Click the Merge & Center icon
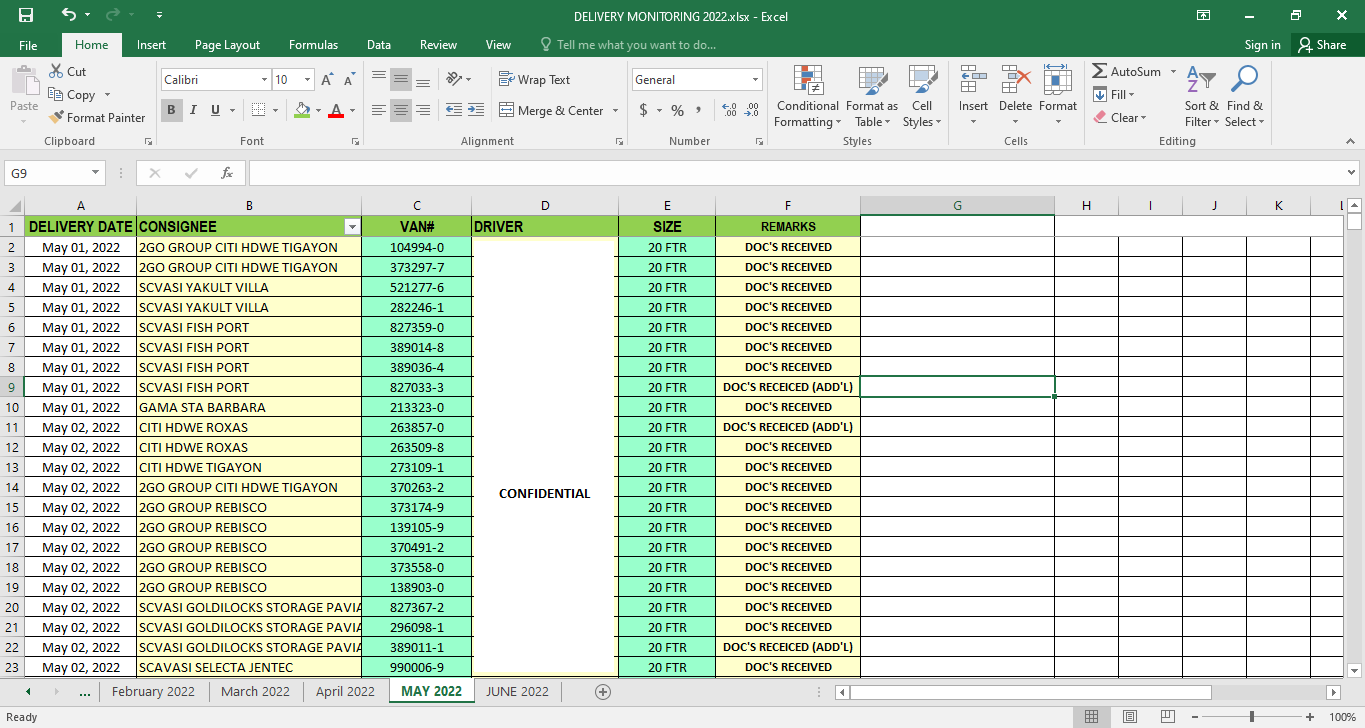 506,110
